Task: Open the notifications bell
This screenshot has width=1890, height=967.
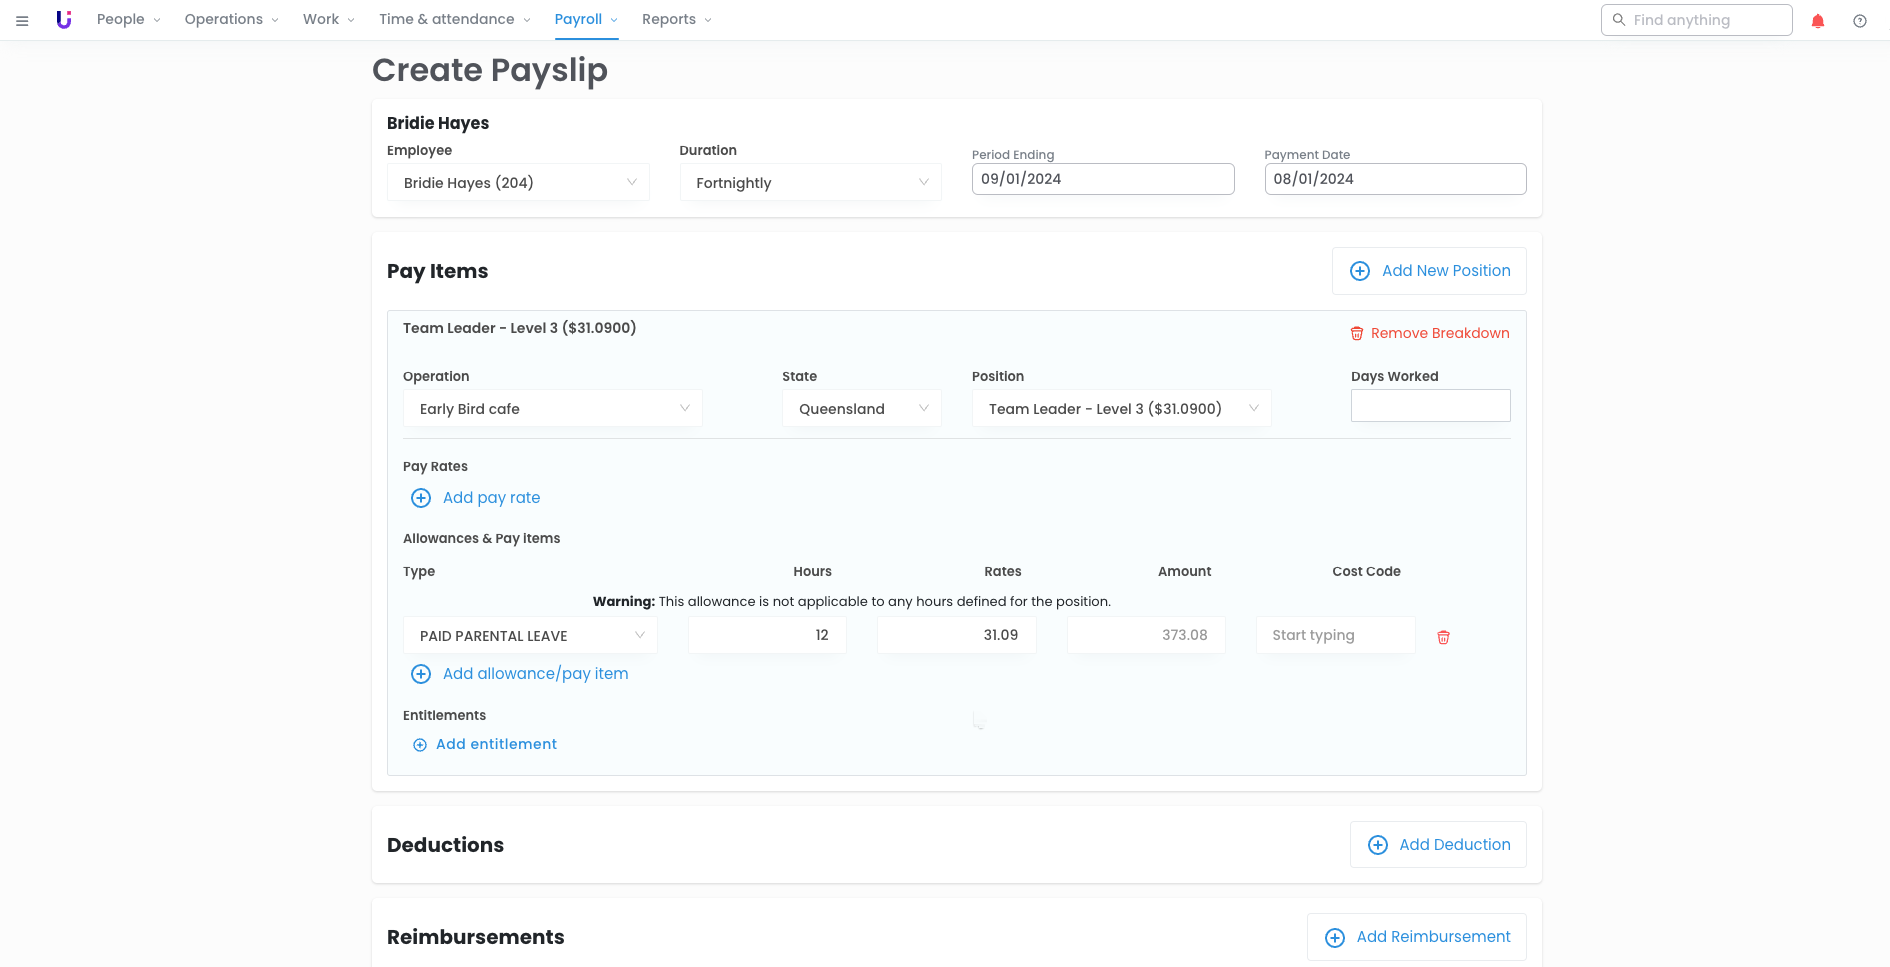Action: point(1818,21)
